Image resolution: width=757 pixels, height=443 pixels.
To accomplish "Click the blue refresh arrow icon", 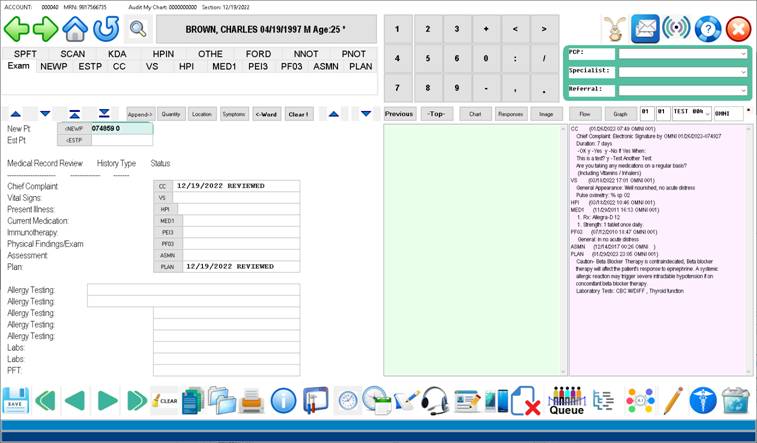I will [x=106, y=28].
